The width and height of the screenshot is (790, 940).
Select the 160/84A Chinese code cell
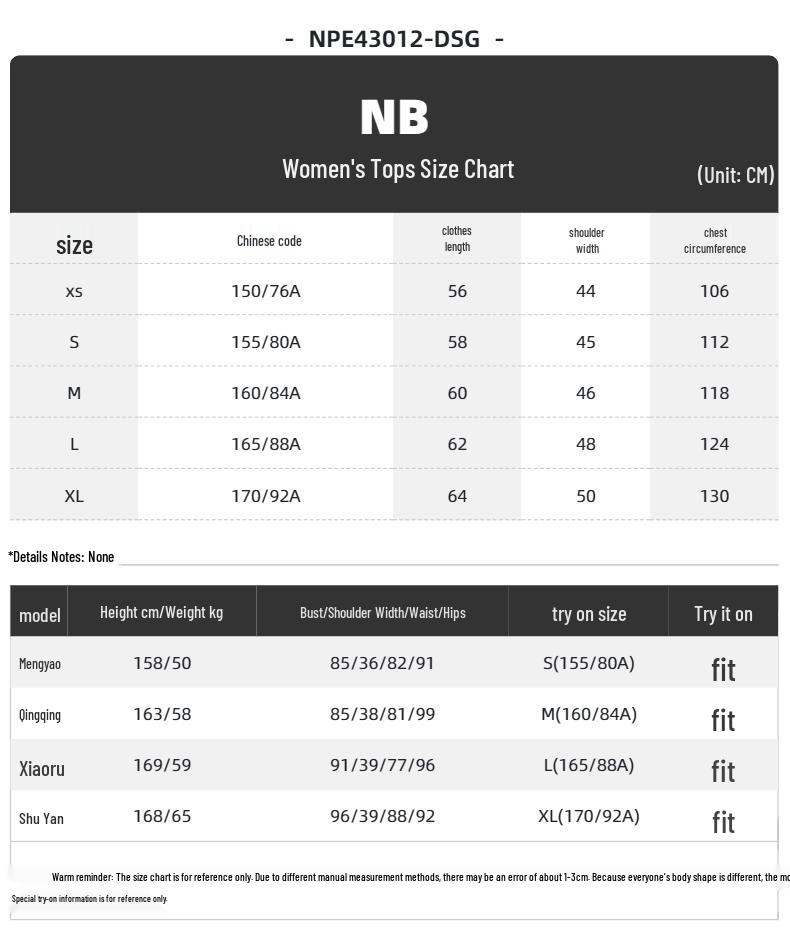[266, 393]
